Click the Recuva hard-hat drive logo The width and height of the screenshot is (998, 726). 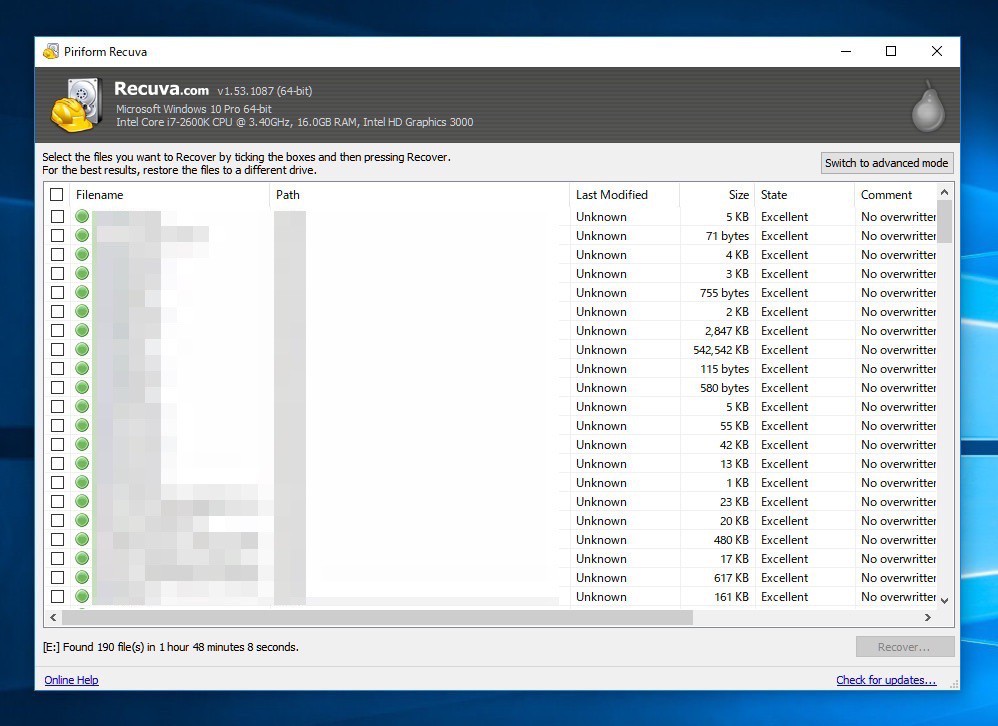coord(76,105)
